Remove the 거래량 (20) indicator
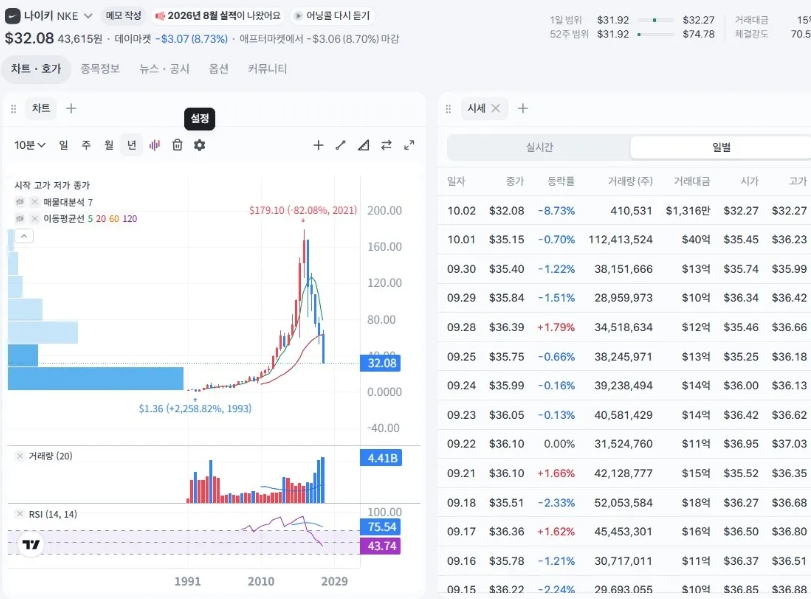 pos(20,456)
